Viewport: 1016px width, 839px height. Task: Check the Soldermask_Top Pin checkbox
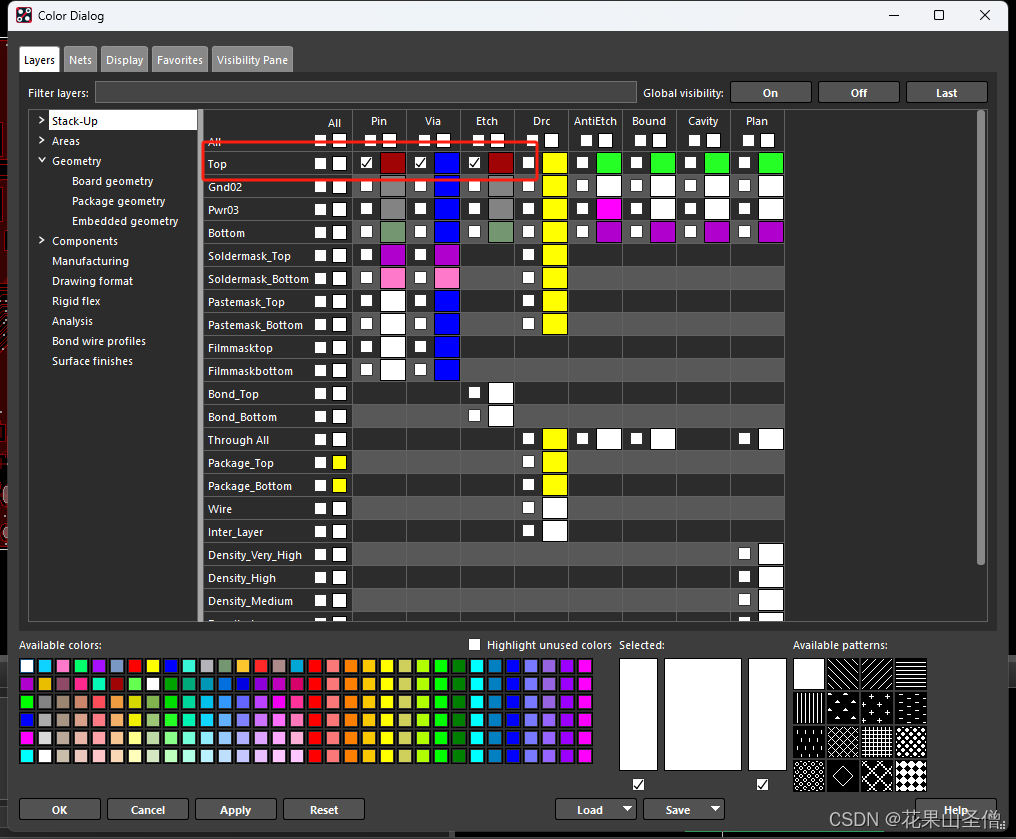tap(367, 255)
